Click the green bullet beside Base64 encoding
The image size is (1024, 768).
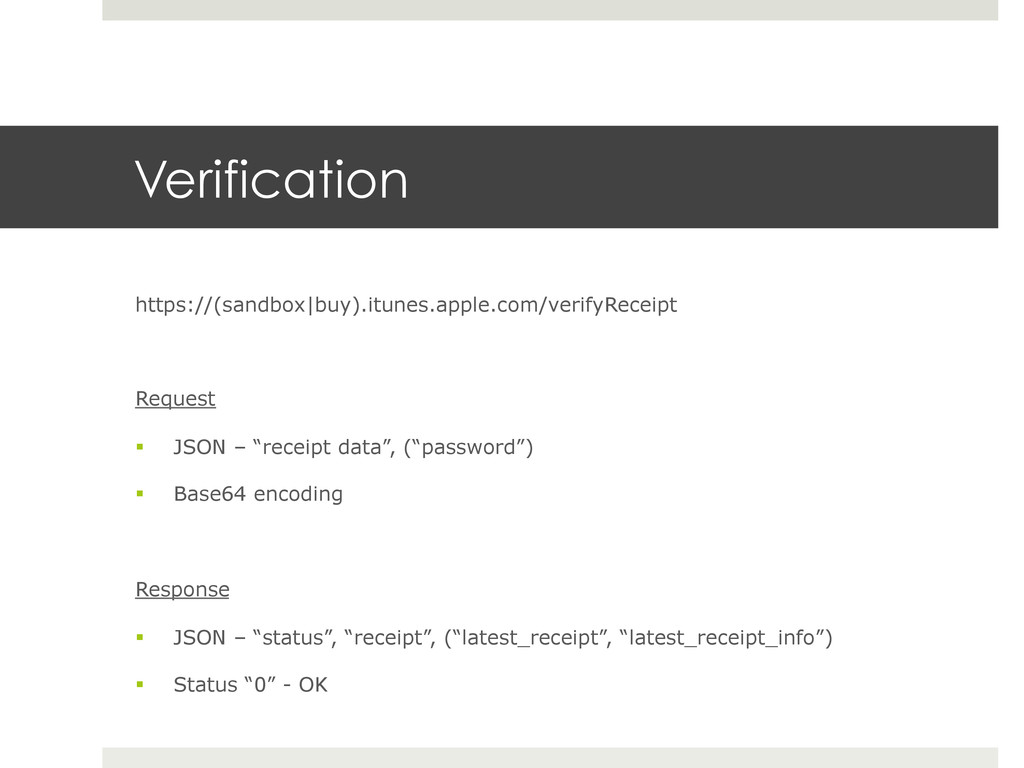click(140, 494)
